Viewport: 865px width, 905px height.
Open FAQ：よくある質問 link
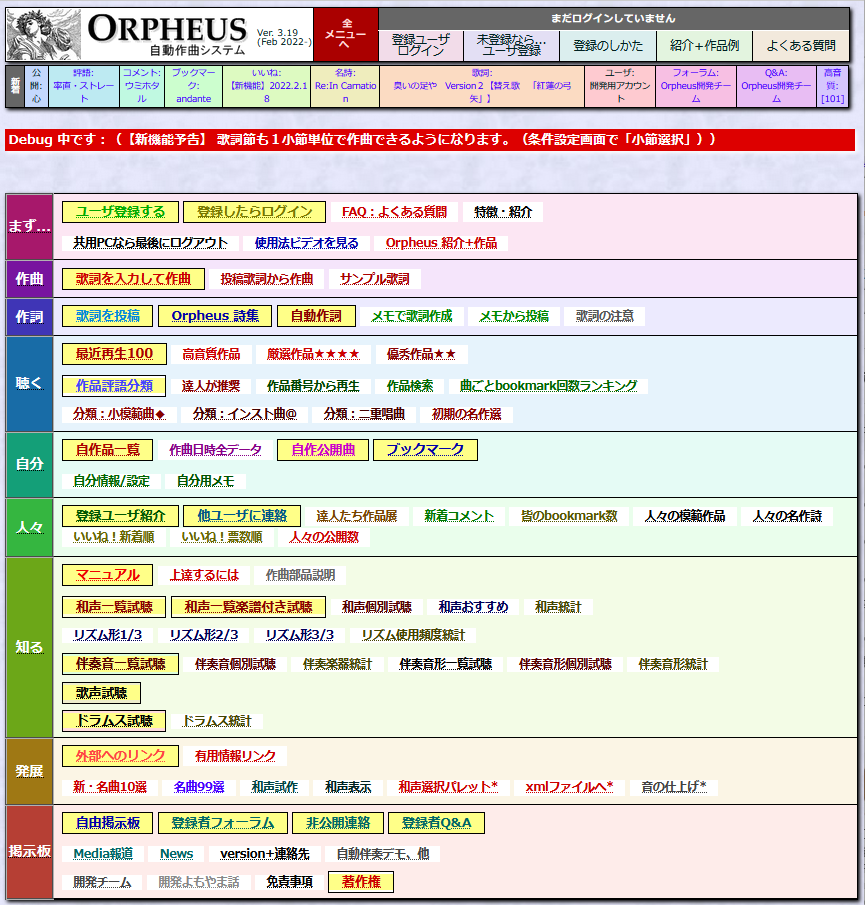click(394, 212)
